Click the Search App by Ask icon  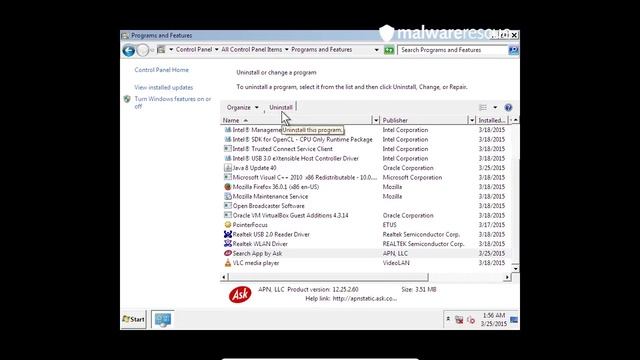pyautogui.click(x=228, y=253)
